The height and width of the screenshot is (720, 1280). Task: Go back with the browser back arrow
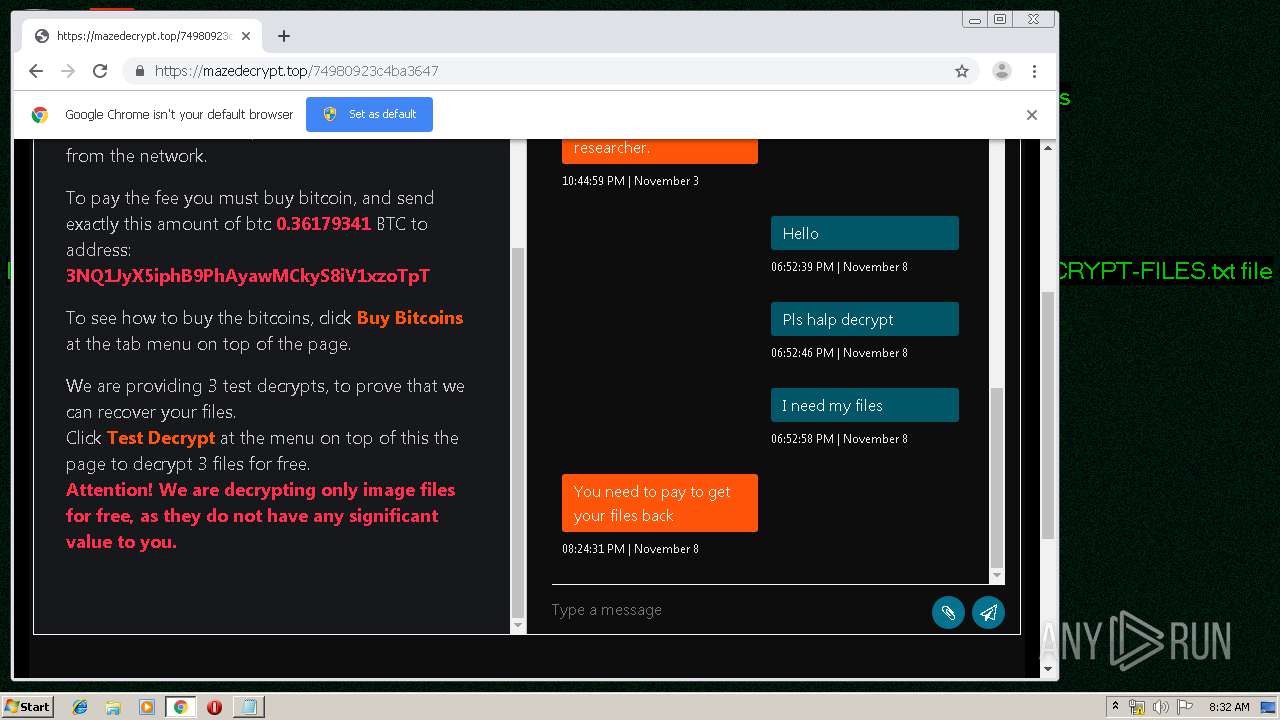[36, 71]
